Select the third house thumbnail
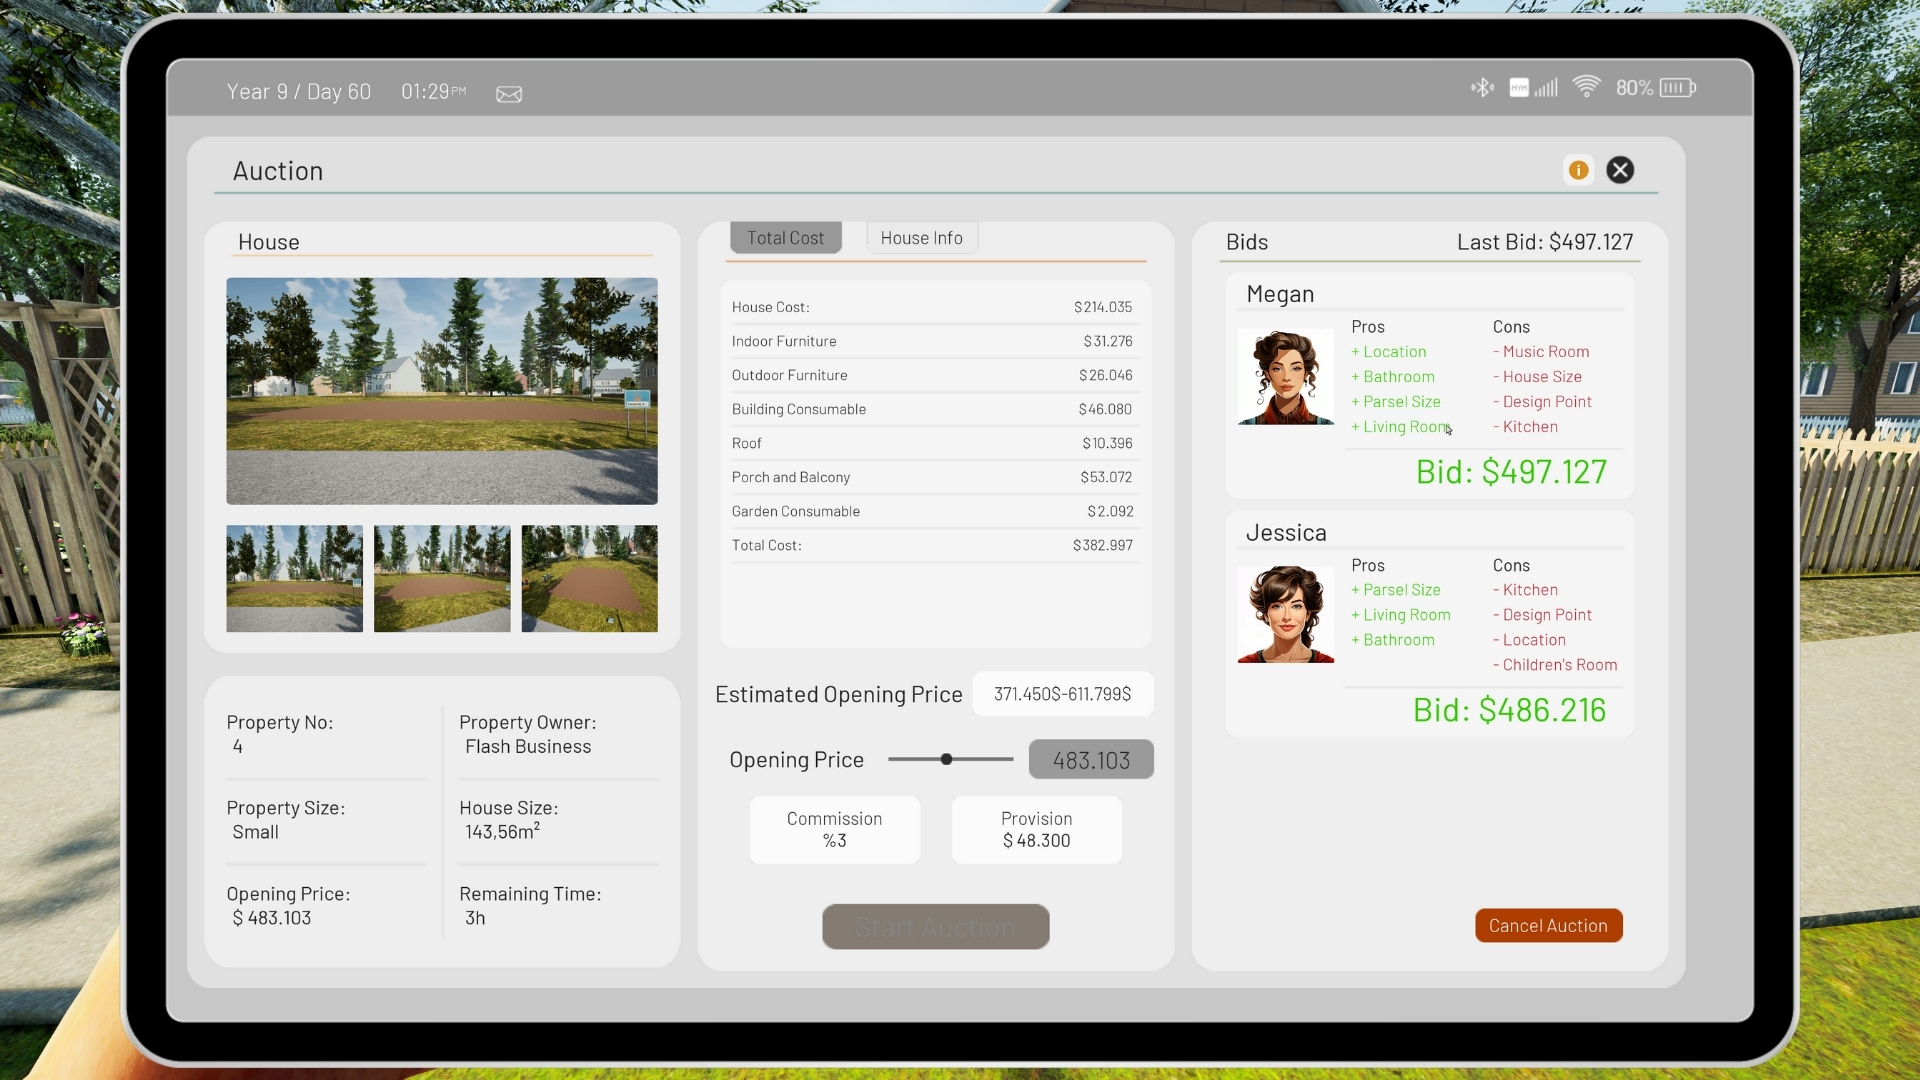The height and width of the screenshot is (1080, 1920). (589, 579)
